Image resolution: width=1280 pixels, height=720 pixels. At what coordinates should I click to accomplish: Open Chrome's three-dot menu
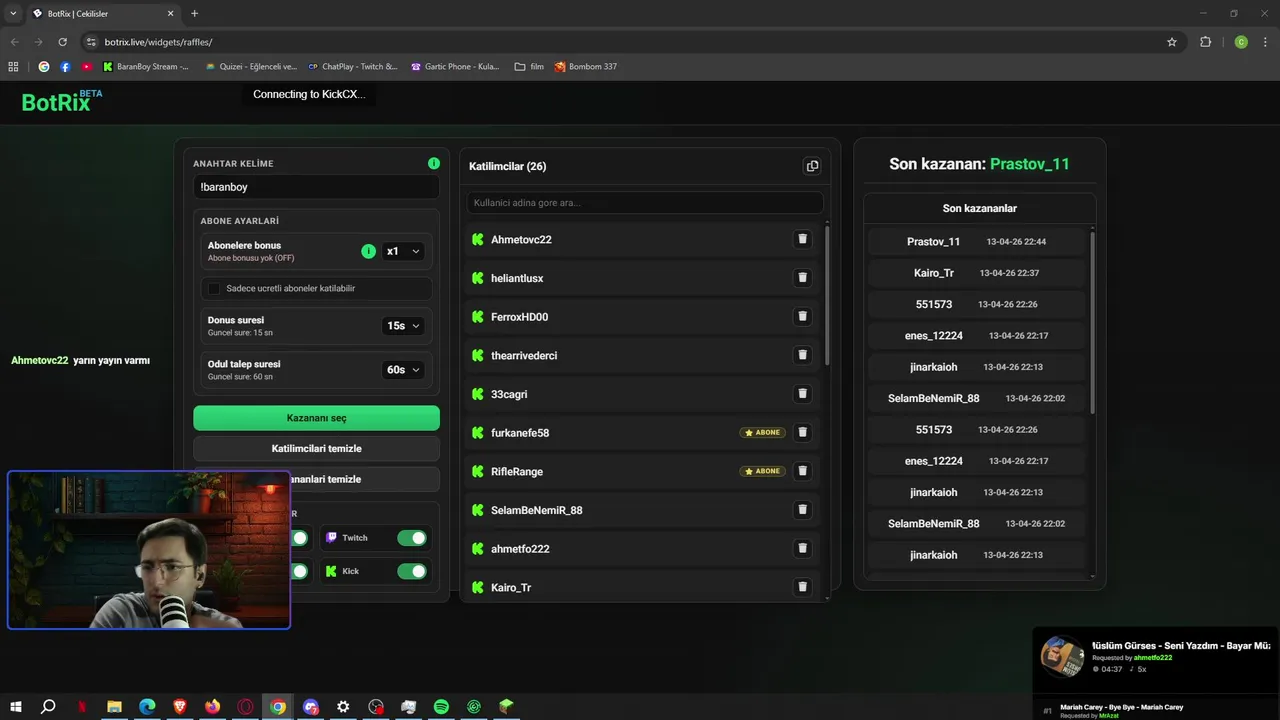(x=1266, y=42)
